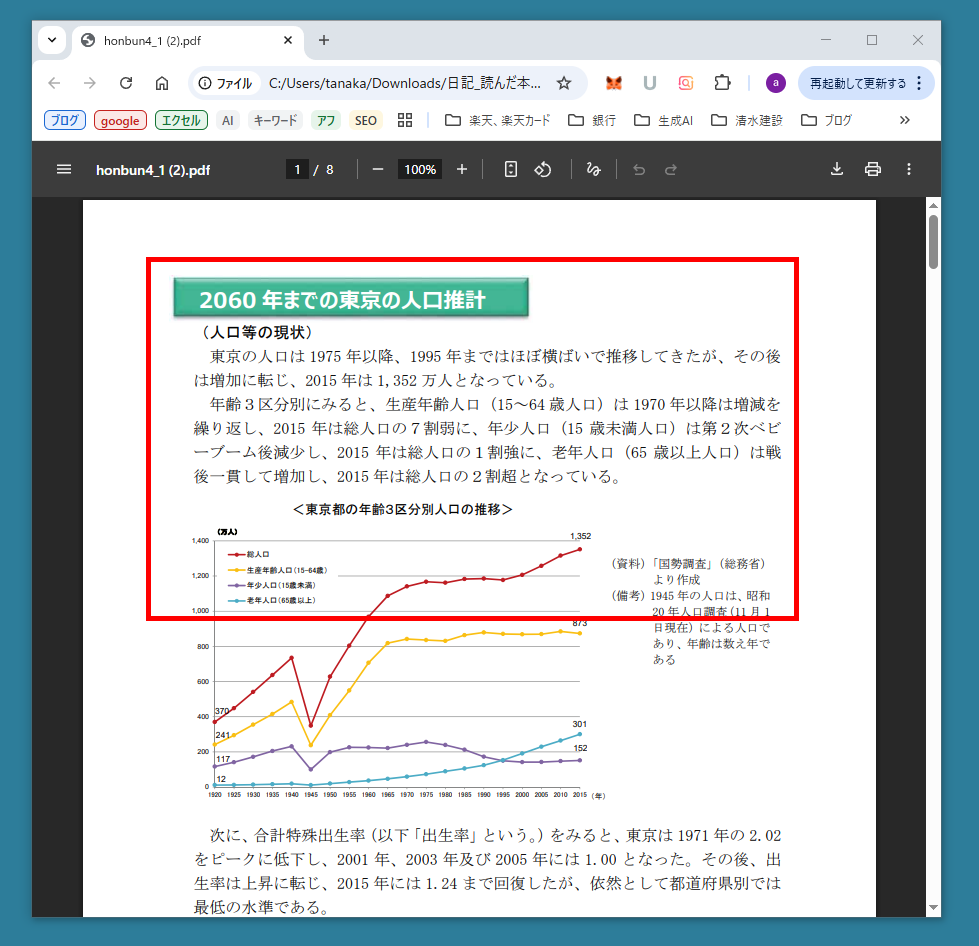
Task: Print the PDF document
Action: point(872,169)
